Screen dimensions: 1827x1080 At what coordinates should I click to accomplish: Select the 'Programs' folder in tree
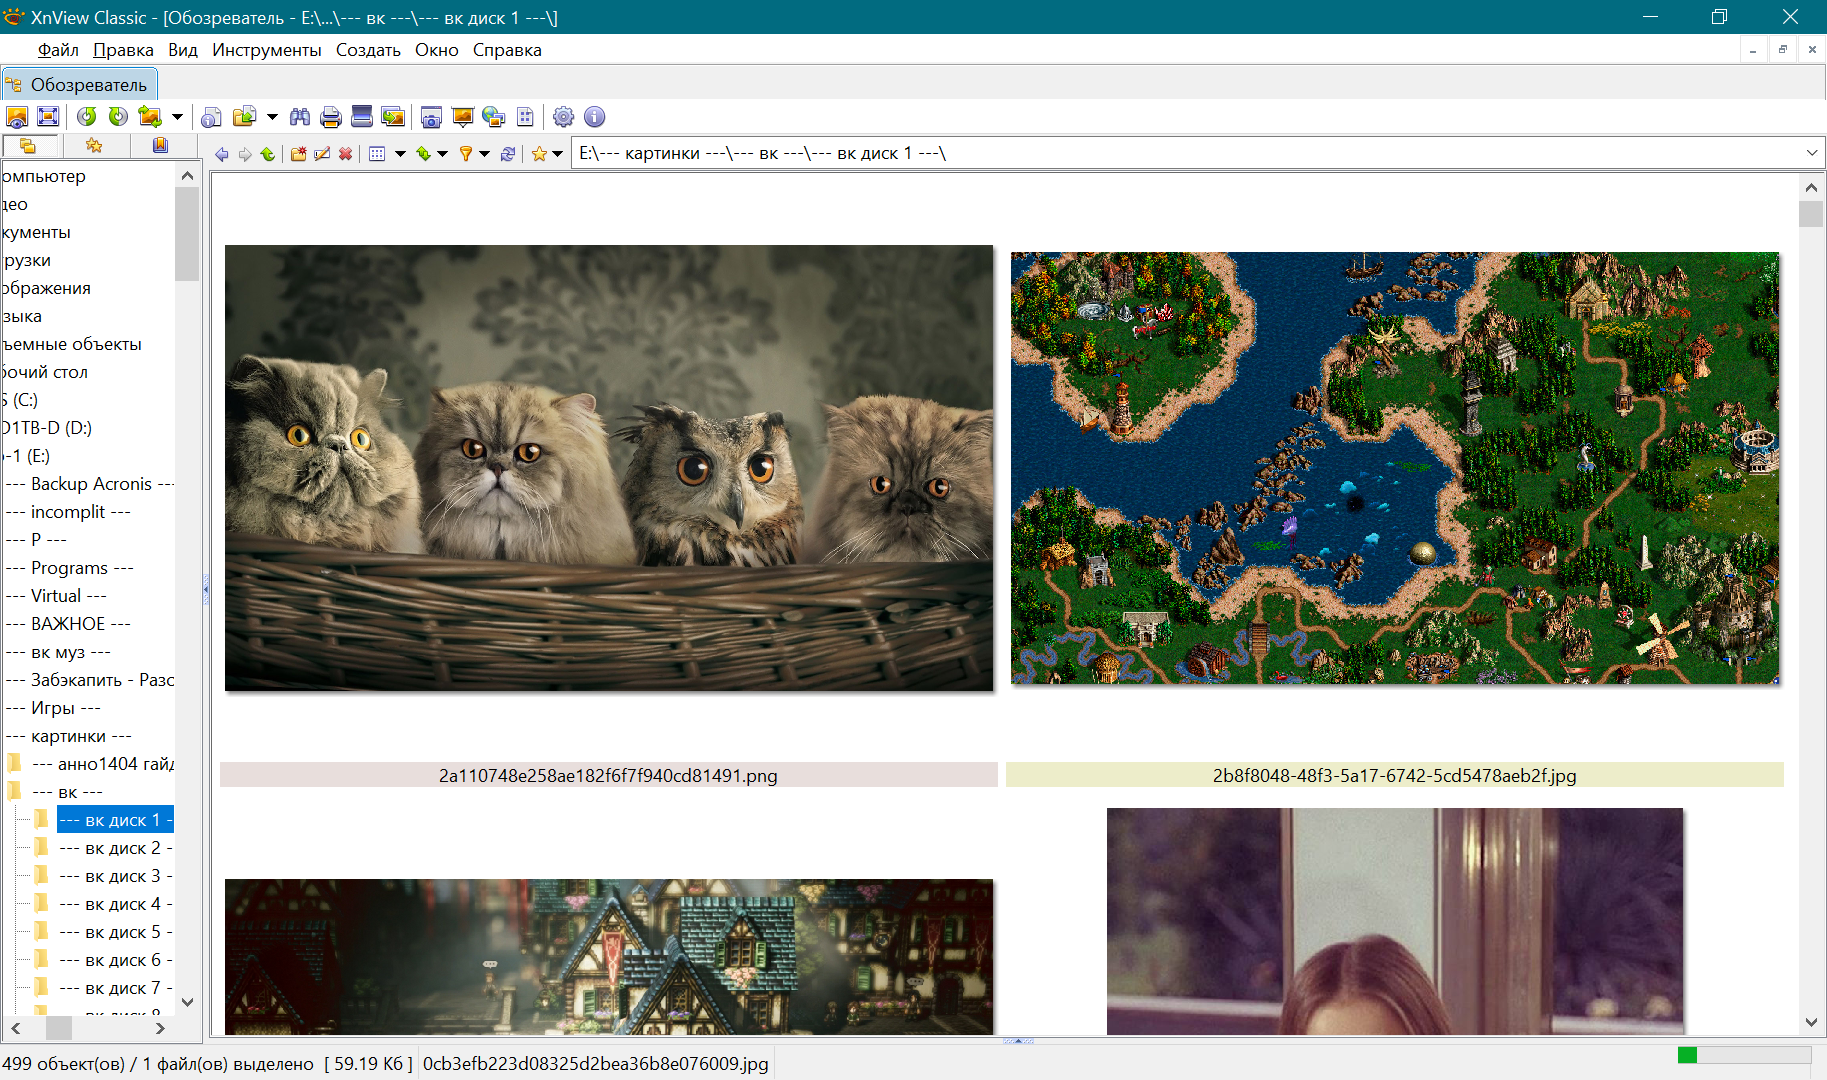tap(69, 568)
